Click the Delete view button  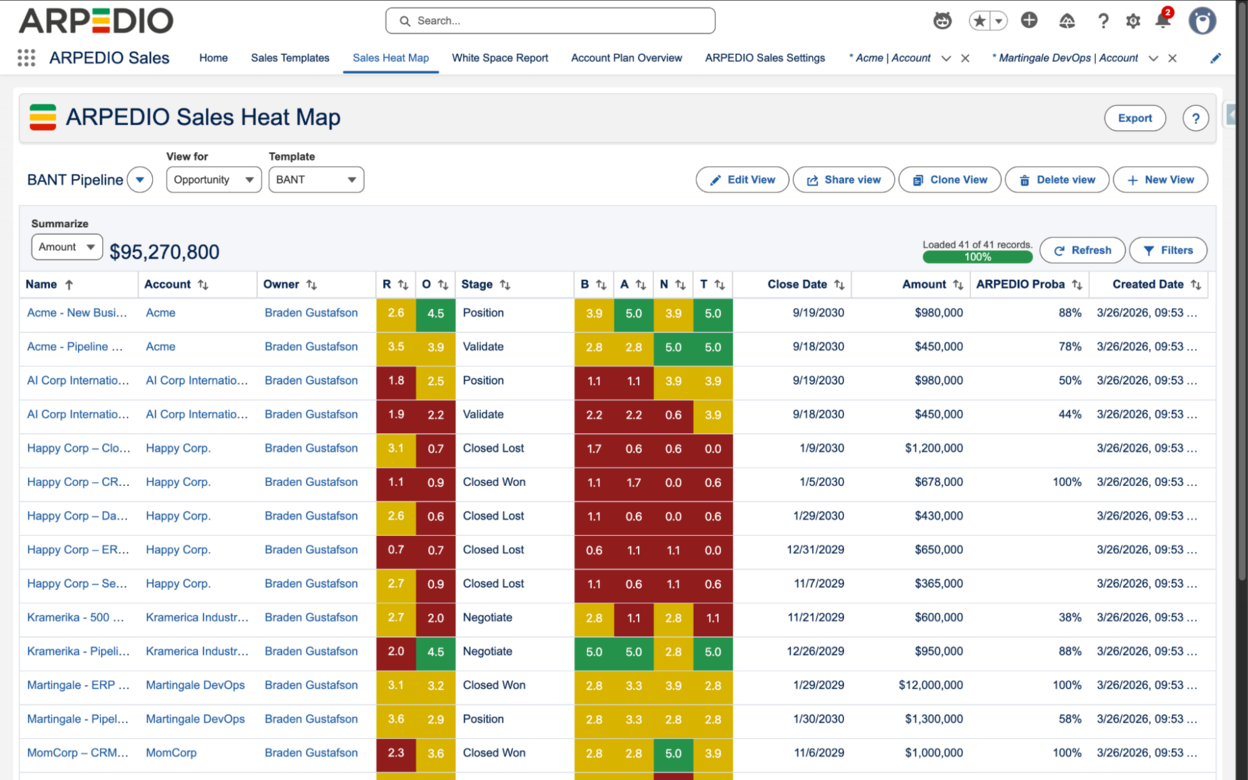[x=1057, y=180]
